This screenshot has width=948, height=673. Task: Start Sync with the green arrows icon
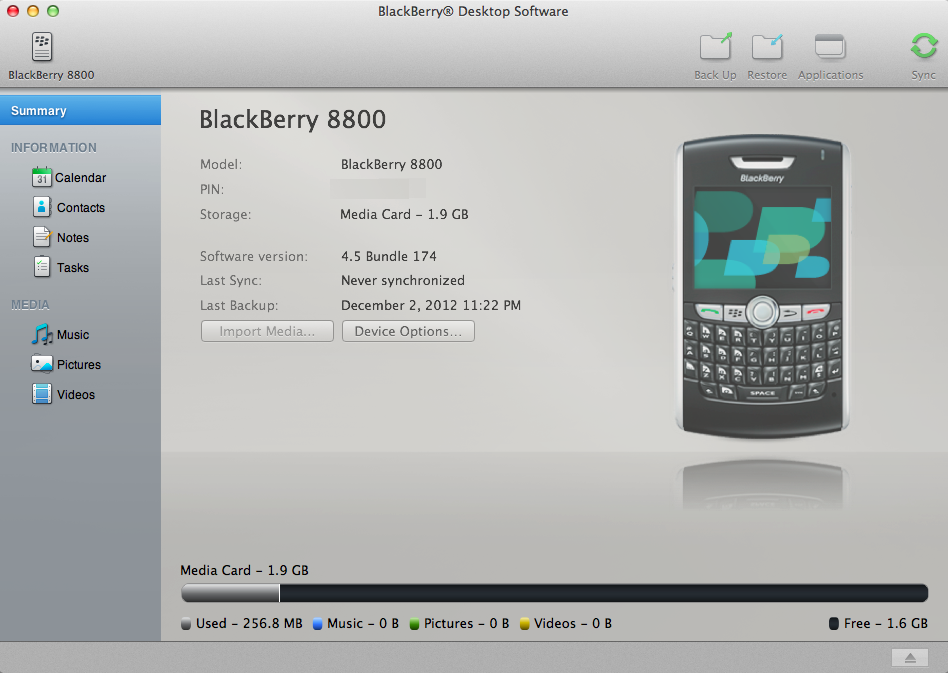(924, 46)
